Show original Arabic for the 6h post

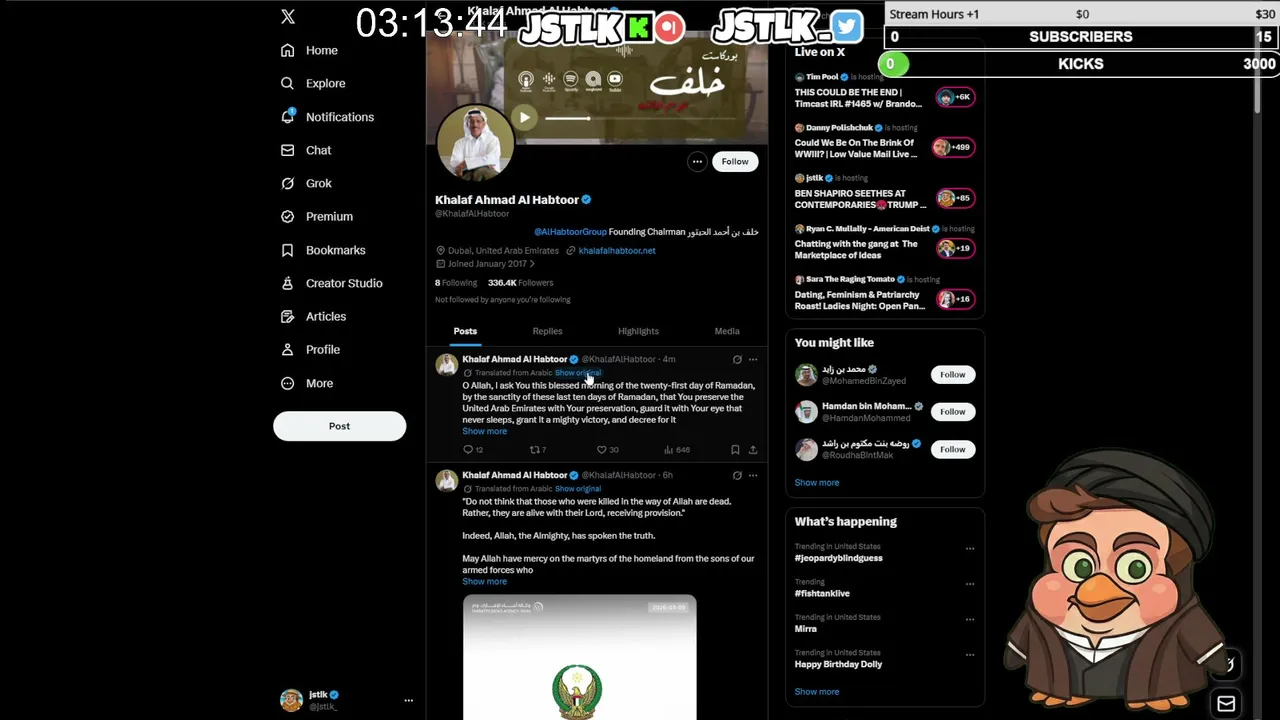578,489
